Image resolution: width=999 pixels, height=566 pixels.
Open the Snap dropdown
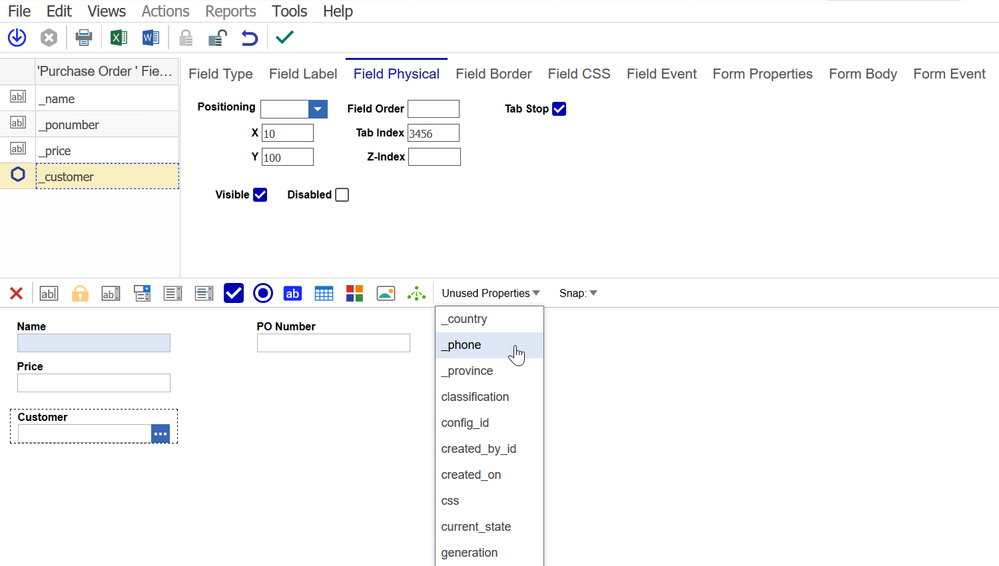pyautogui.click(x=578, y=293)
